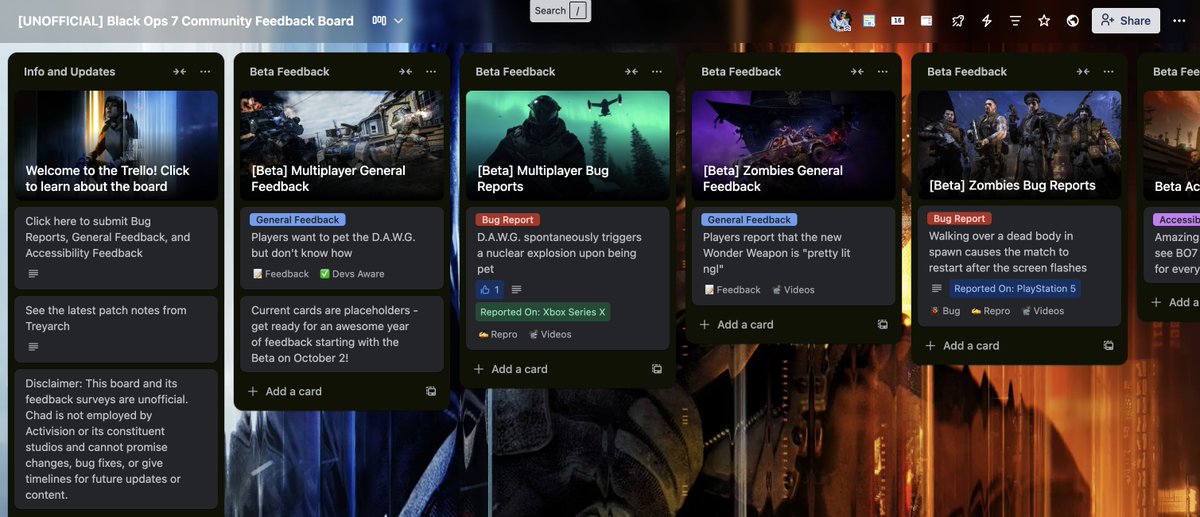Open the board Filter icon

pos(1016,21)
